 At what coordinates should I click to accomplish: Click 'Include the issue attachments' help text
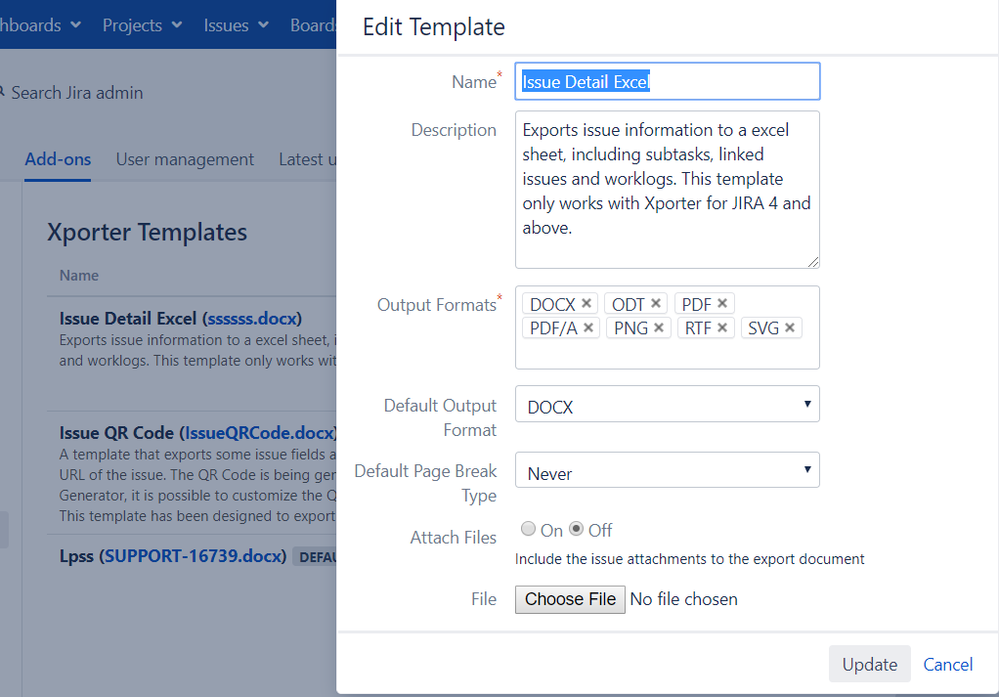pos(689,559)
